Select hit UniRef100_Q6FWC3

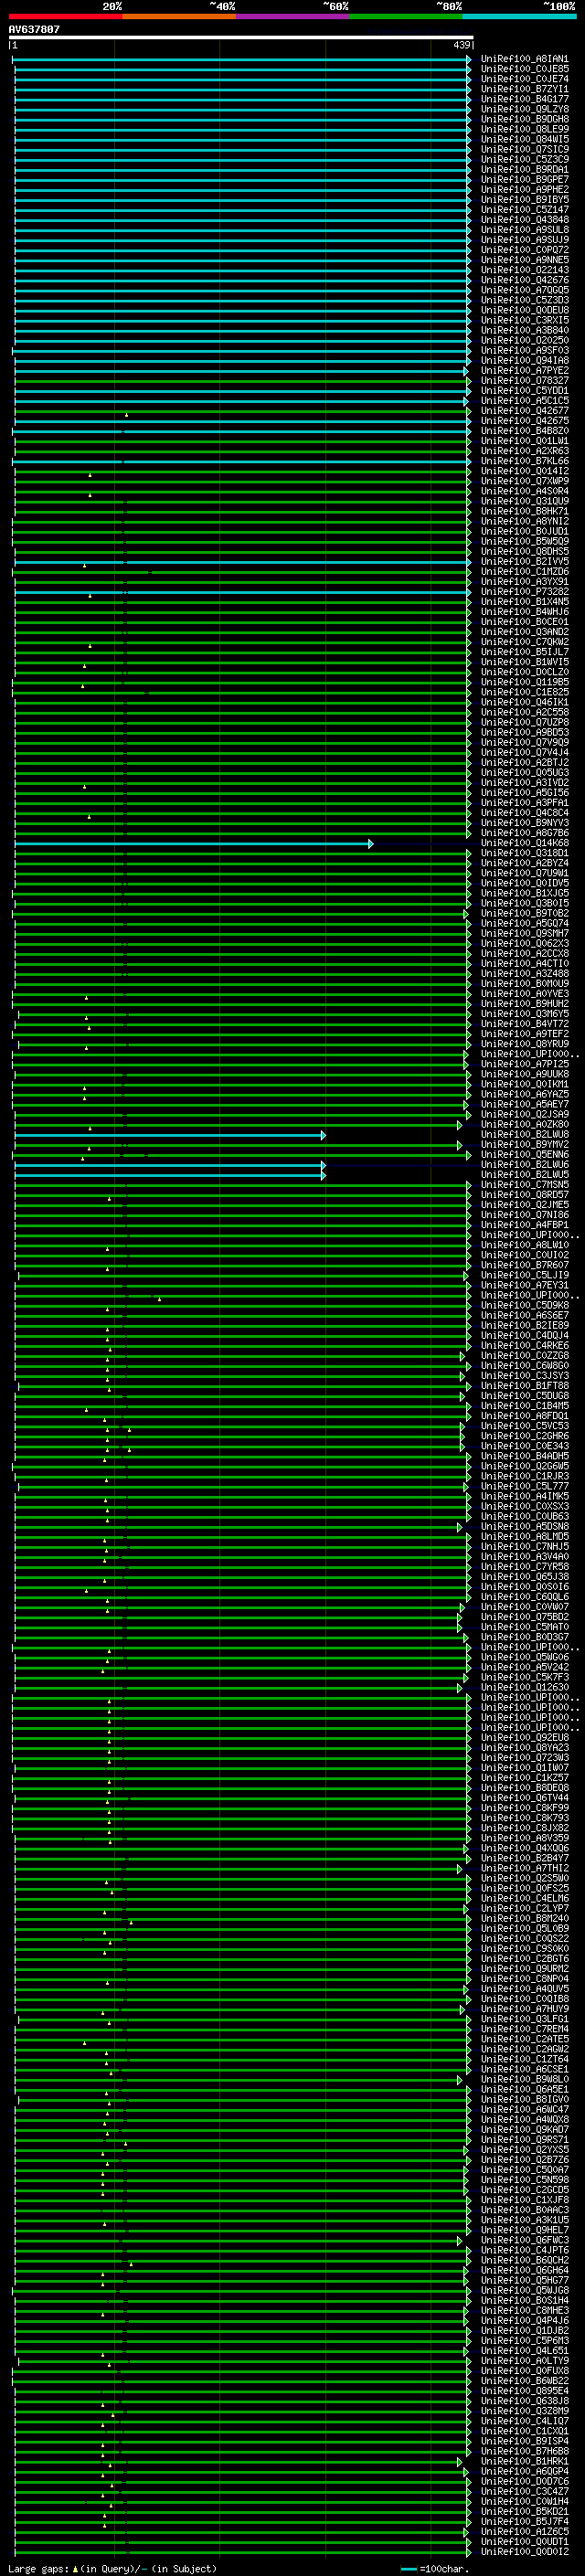point(524,2240)
